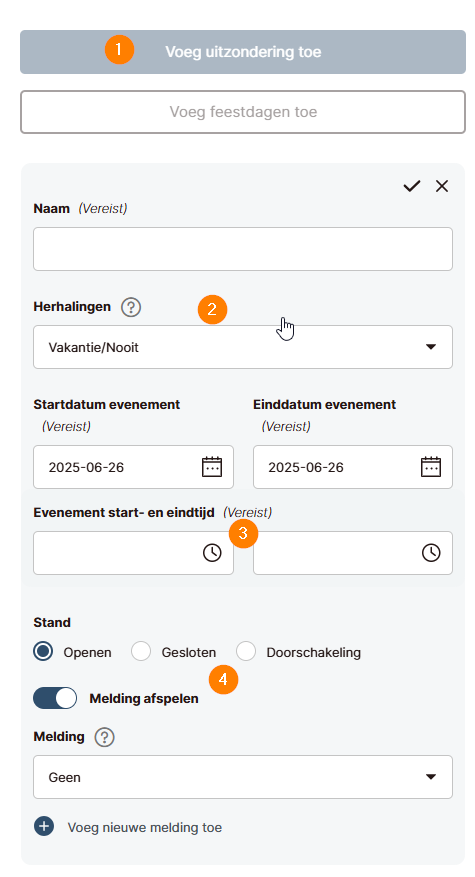475x877 pixels.
Task: Open calendar picker for Einddatum evenement
Action: click(x=431, y=467)
